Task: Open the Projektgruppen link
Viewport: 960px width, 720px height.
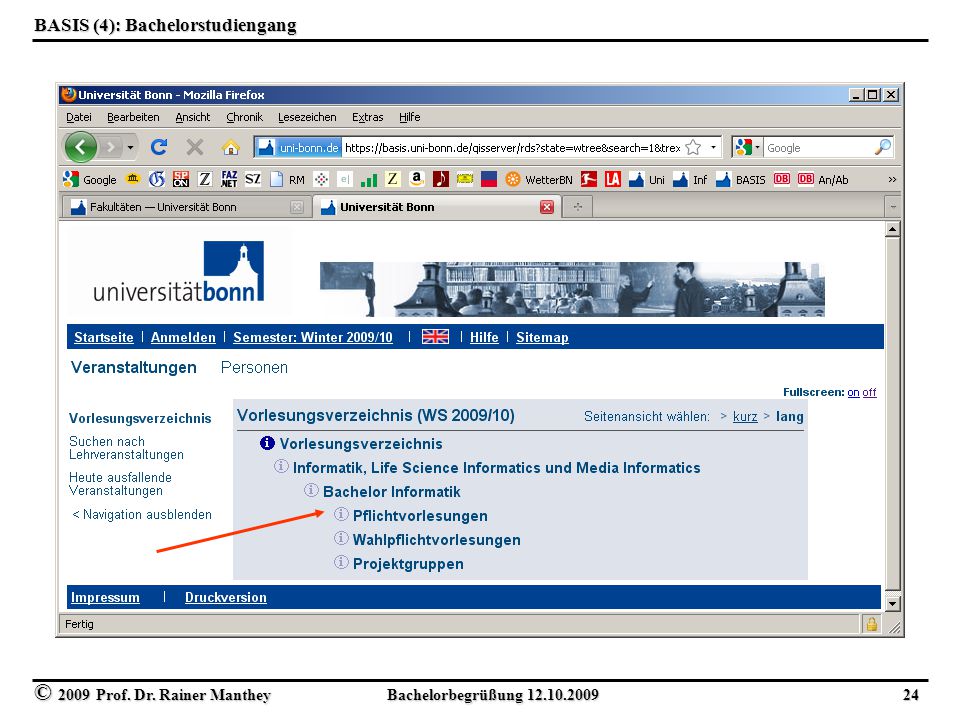Action: [408, 563]
